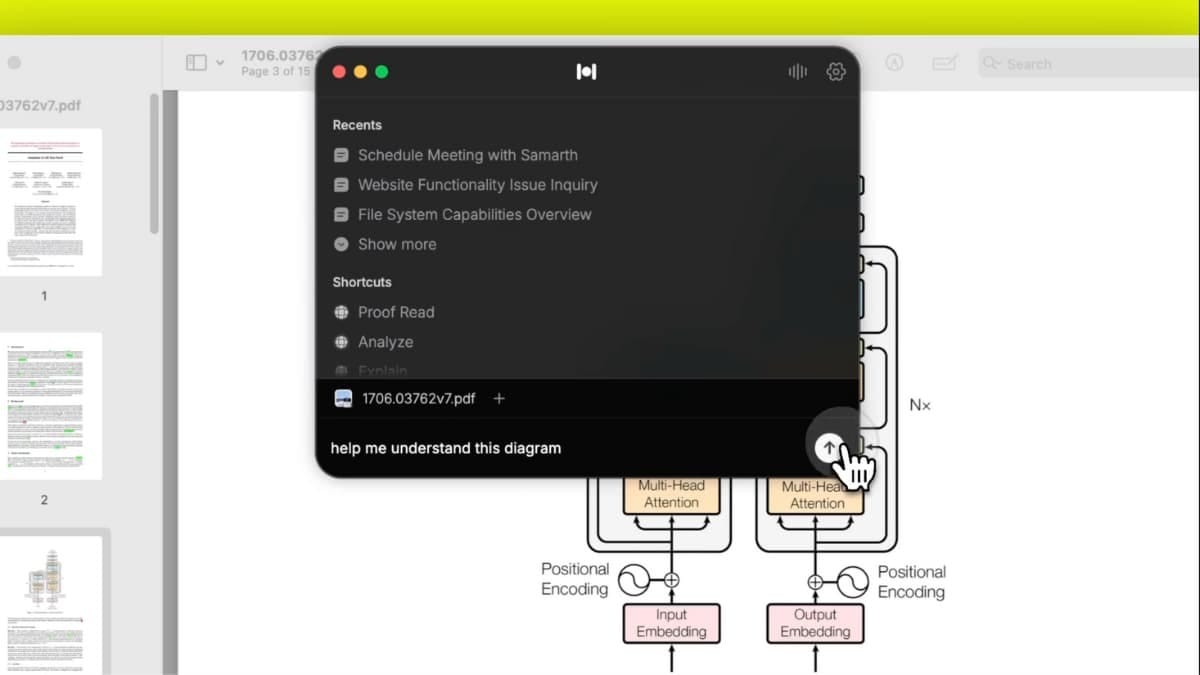The width and height of the screenshot is (1200, 675).
Task: Click the Recents section heading
Action: click(357, 125)
